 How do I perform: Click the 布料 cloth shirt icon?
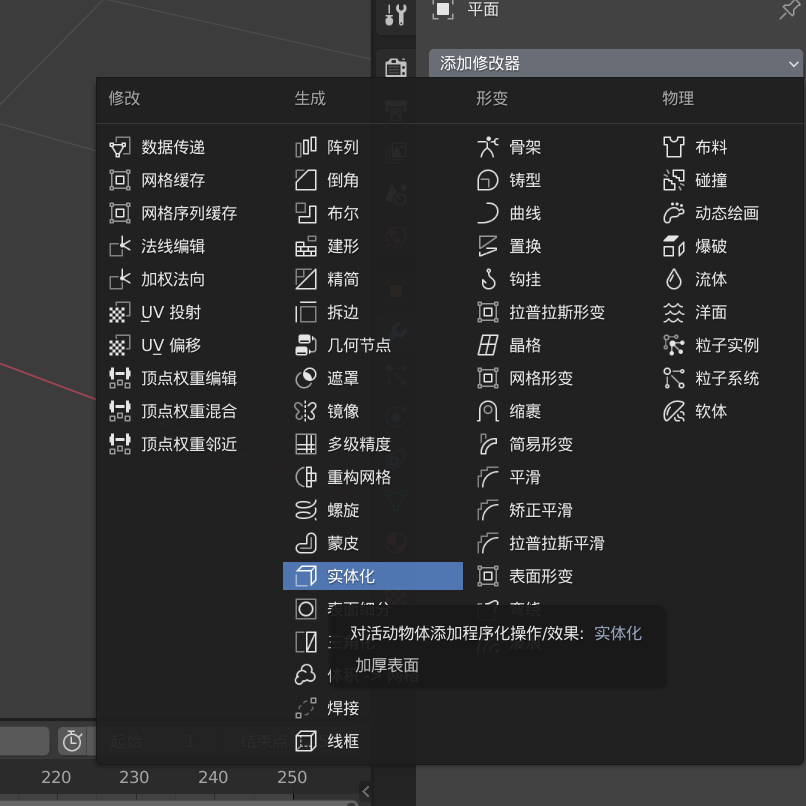click(674, 148)
